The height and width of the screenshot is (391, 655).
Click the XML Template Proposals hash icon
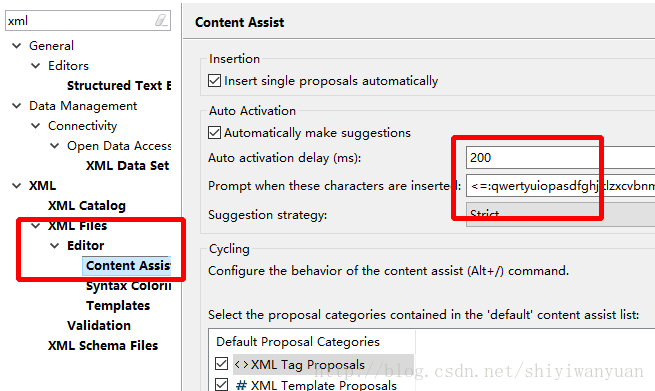[x=241, y=385]
